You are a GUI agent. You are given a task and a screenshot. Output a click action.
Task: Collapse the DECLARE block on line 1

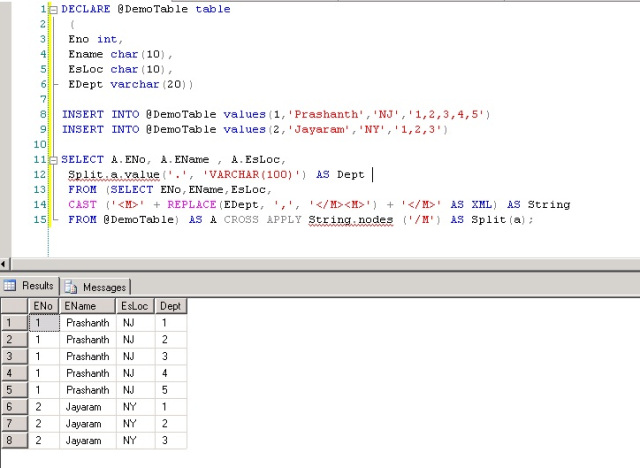[53, 10]
